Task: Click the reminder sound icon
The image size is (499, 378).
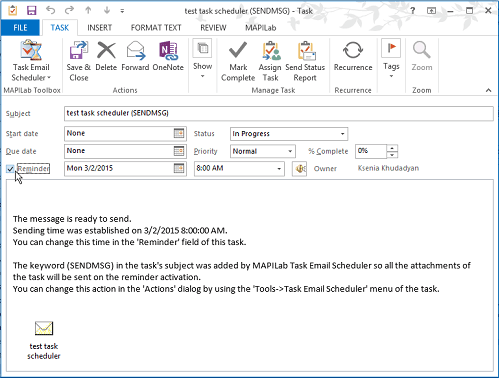Action: (299, 169)
